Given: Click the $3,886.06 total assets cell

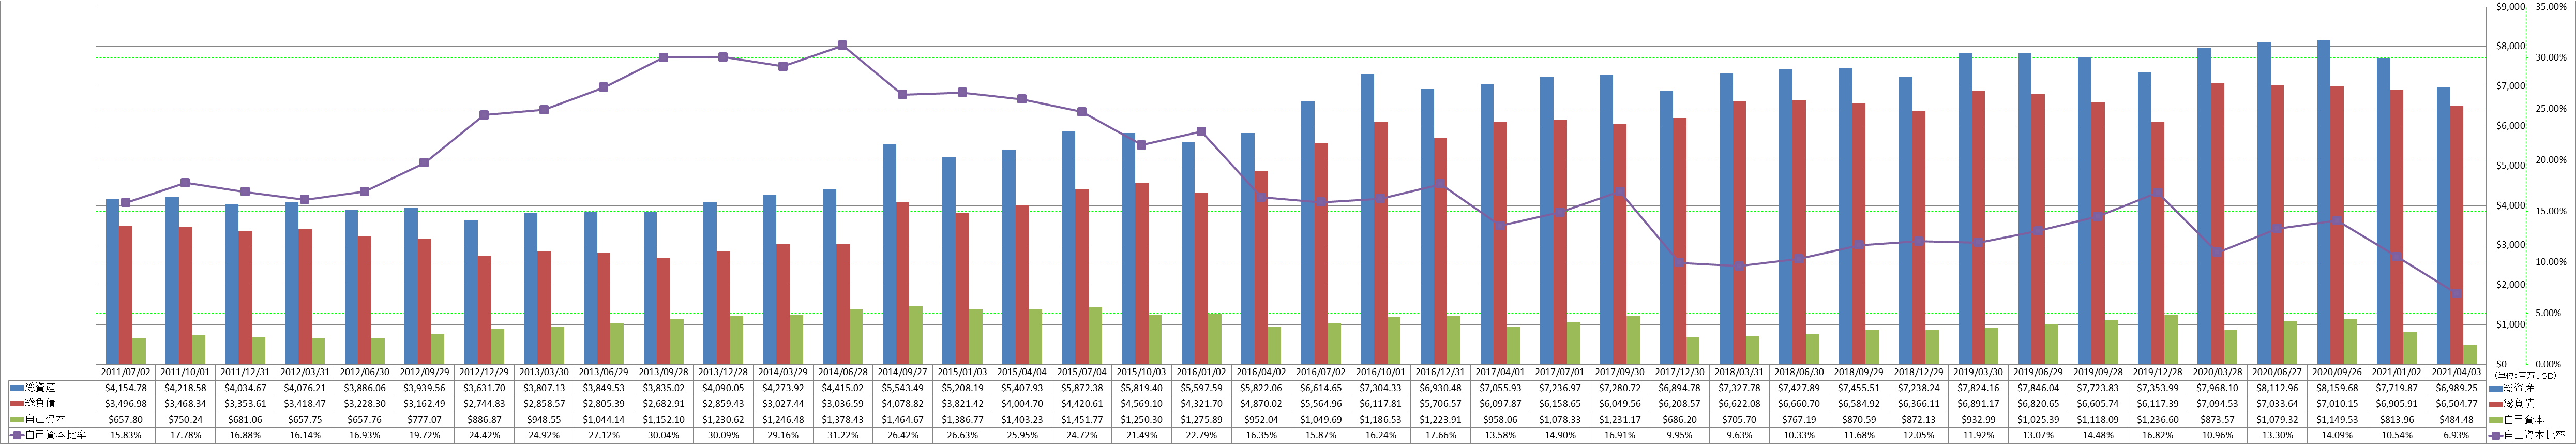Looking at the screenshot, I should [x=365, y=388].
